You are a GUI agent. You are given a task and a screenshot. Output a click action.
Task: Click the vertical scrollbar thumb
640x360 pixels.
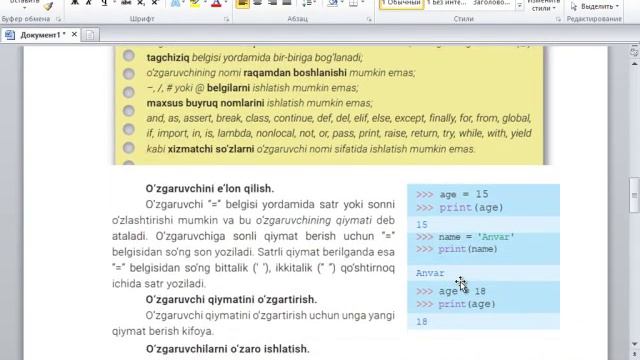(x=635, y=195)
